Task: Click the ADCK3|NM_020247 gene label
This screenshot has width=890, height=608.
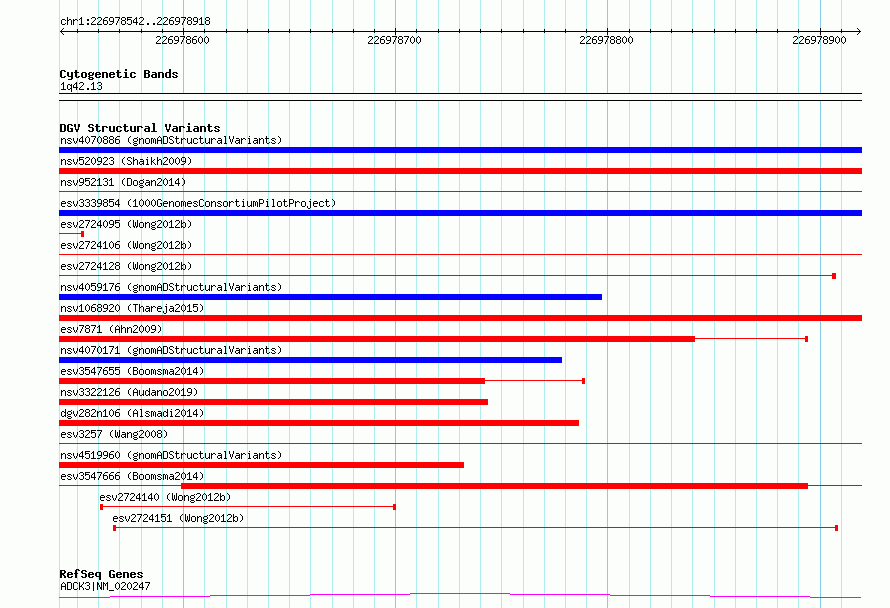Action: pos(105,586)
